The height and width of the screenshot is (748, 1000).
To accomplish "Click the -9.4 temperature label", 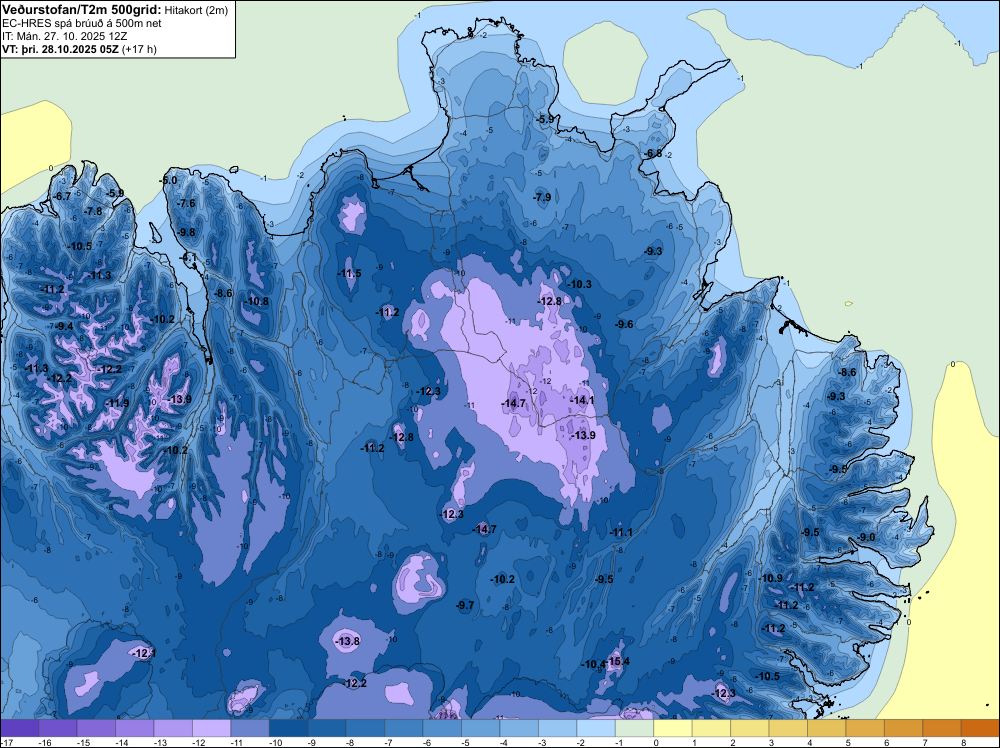I will click(64, 326).
